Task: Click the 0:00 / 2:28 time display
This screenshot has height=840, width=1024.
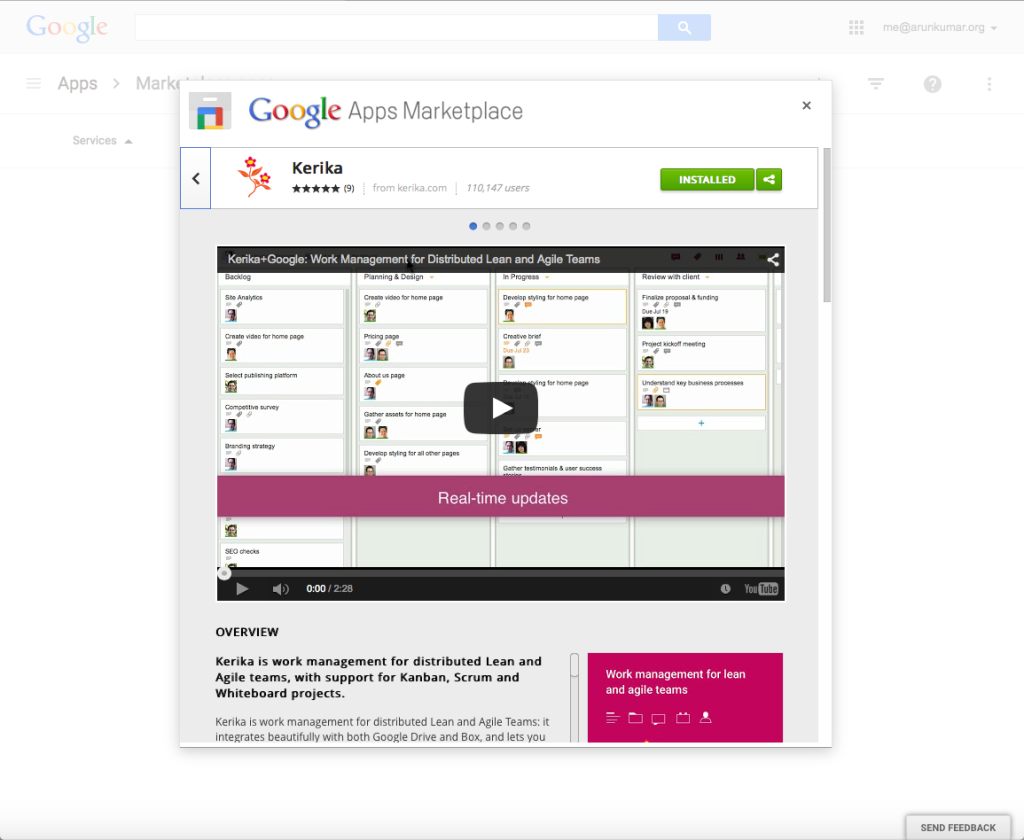Action: 329,589
